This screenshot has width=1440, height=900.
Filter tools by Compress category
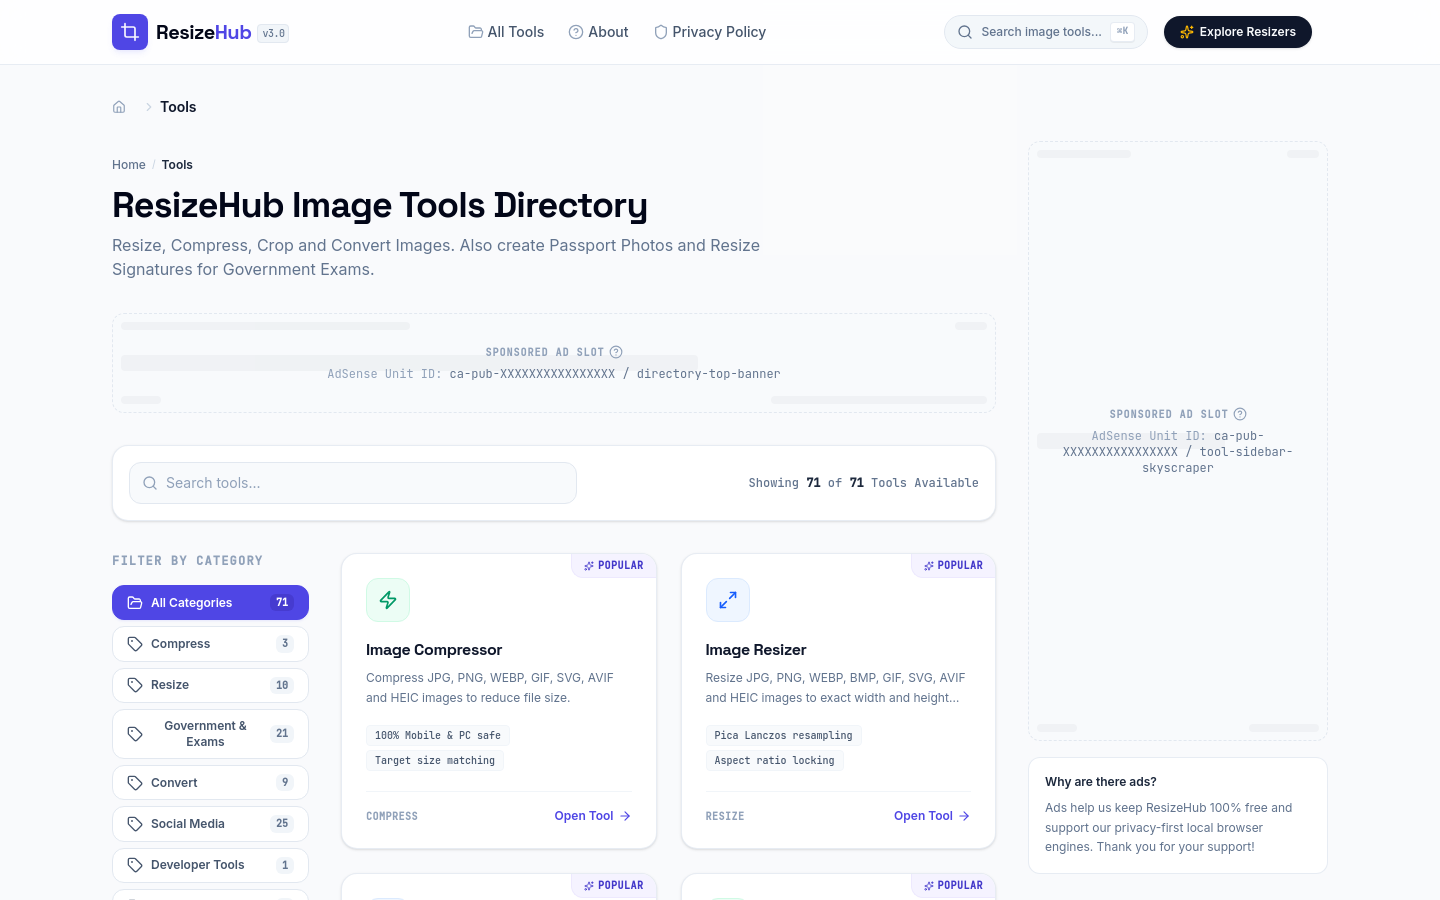[210, 644]
